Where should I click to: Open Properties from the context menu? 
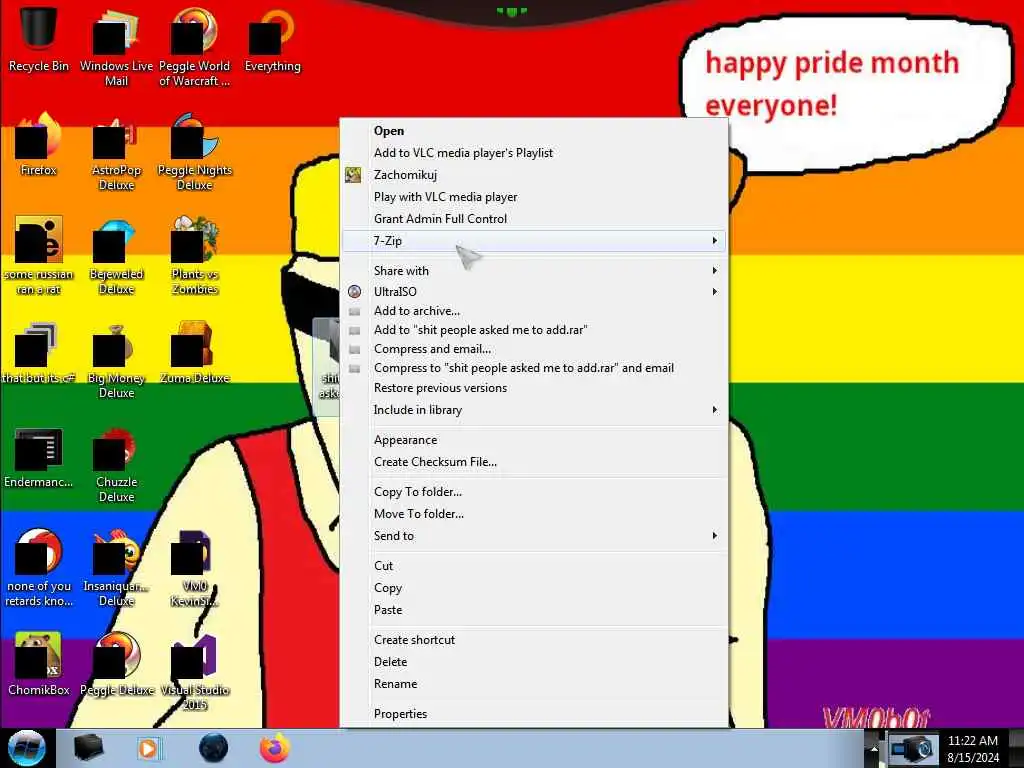coord(534,714)
